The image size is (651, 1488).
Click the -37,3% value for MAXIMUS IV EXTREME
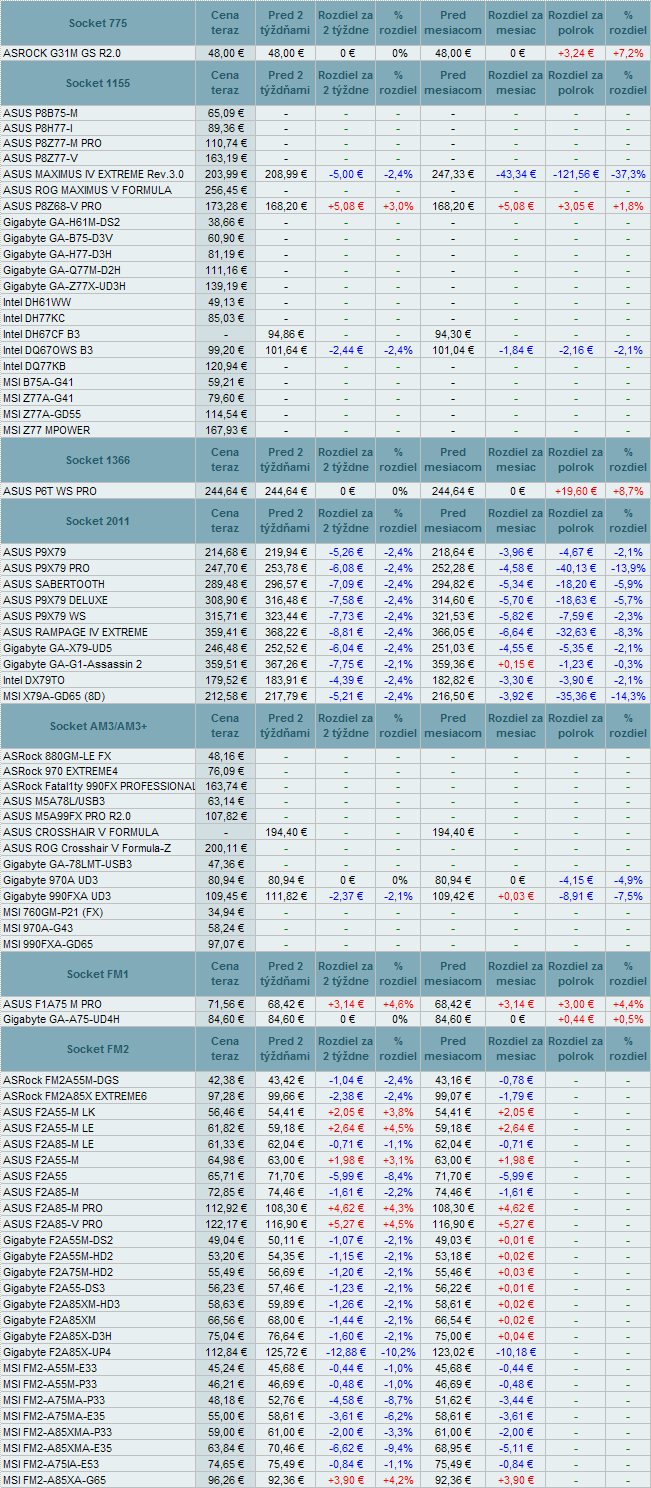click(x=628, y=173)
